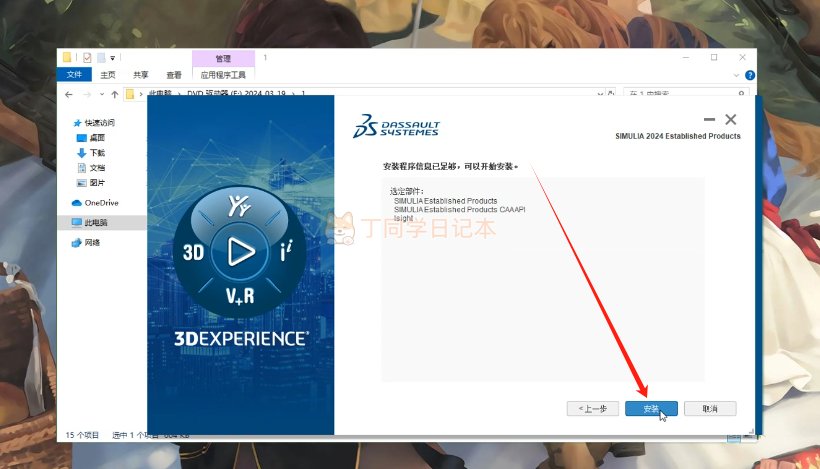Click the 取消 (Cancel) button
This screenshot has width=820, height=469.
point(710,409)
